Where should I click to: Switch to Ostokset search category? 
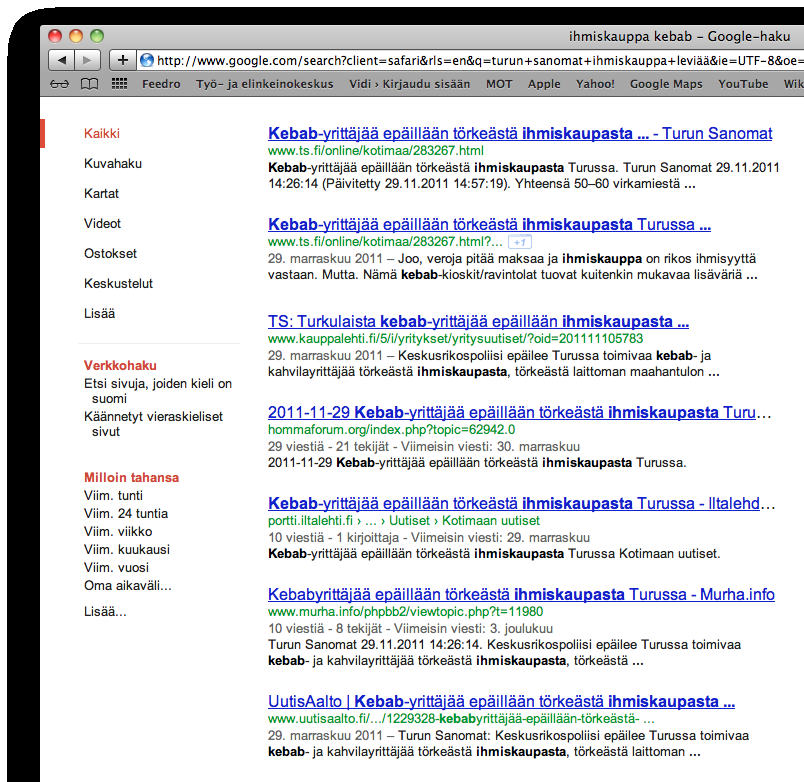pos(110,253)
